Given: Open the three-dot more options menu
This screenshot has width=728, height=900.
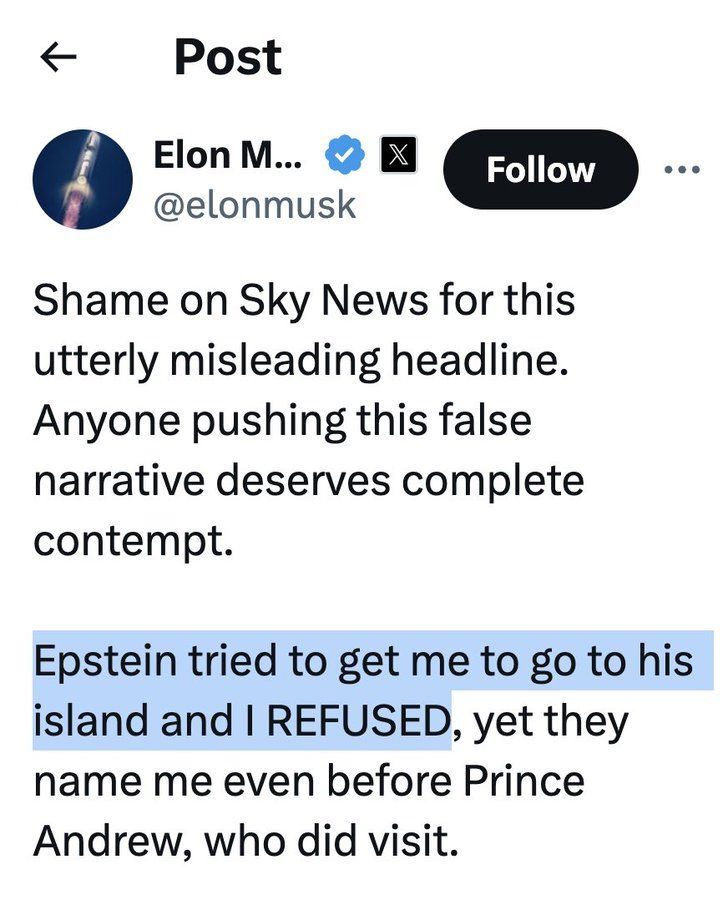Looking at the screenshot, I should point(682,170).
